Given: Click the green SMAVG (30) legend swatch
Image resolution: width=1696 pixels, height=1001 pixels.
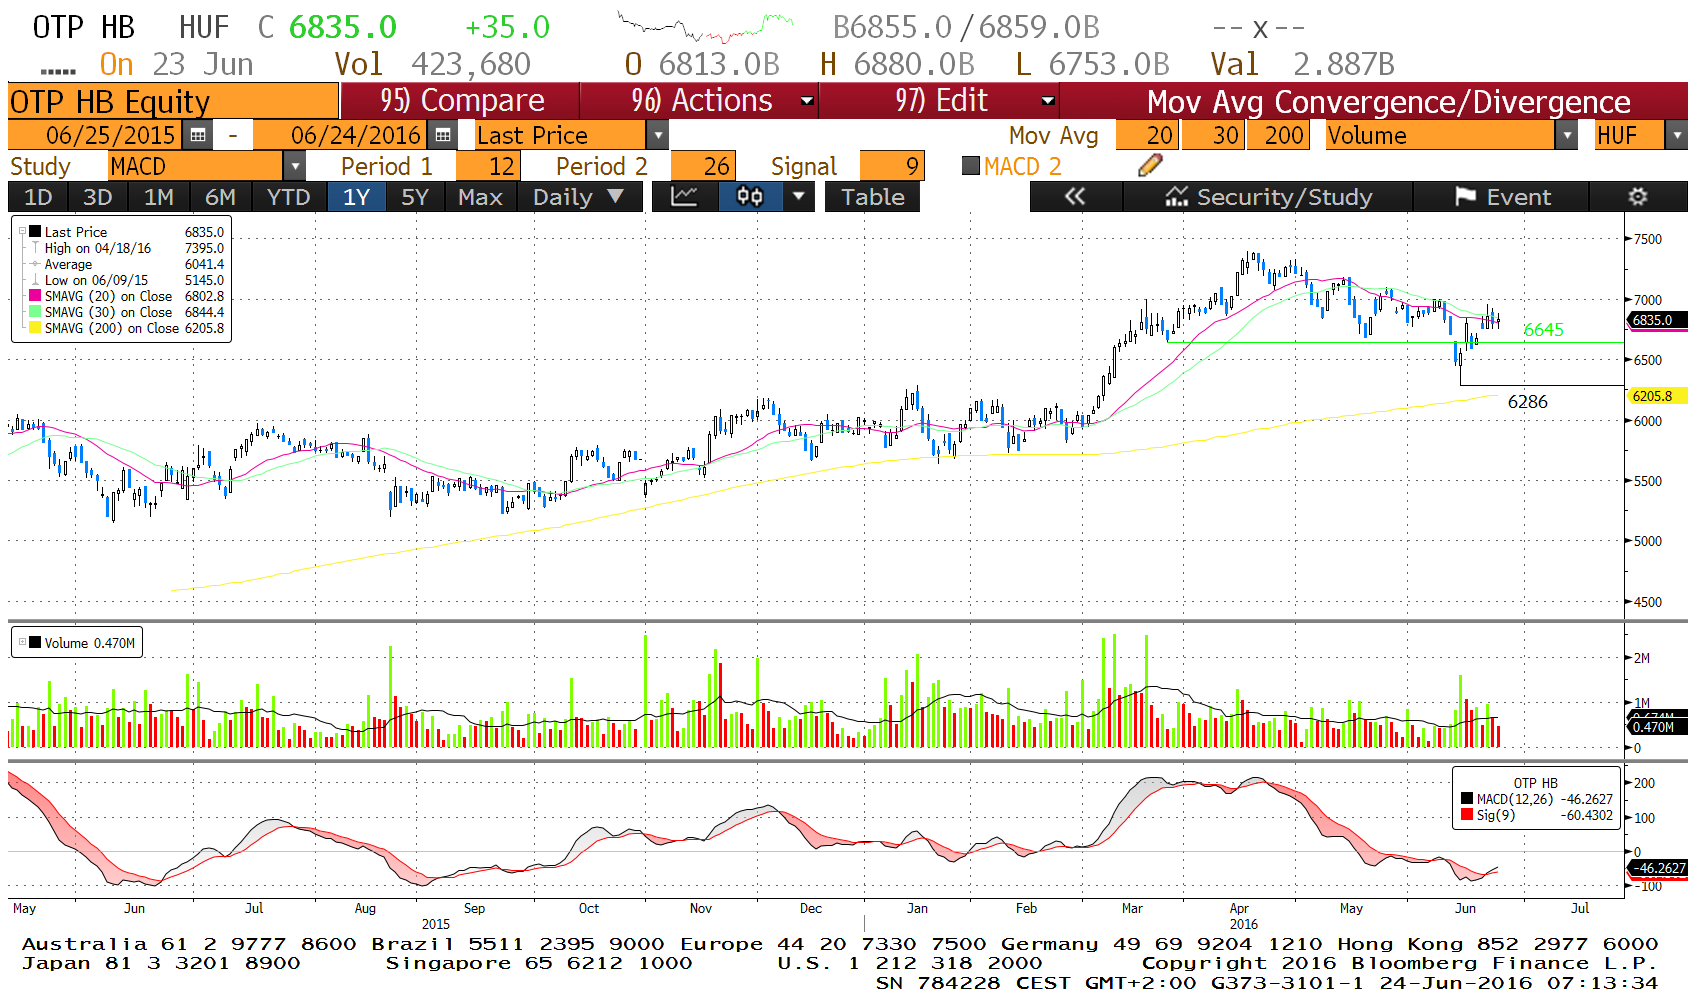Looking at the screenshot, I should click(35, 312).
